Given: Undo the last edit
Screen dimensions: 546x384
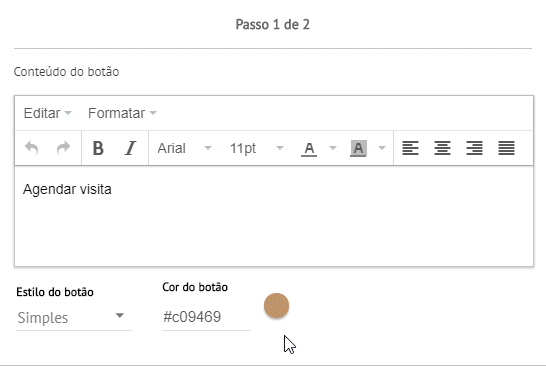Looking at the screenshot, I should point(32,148).
